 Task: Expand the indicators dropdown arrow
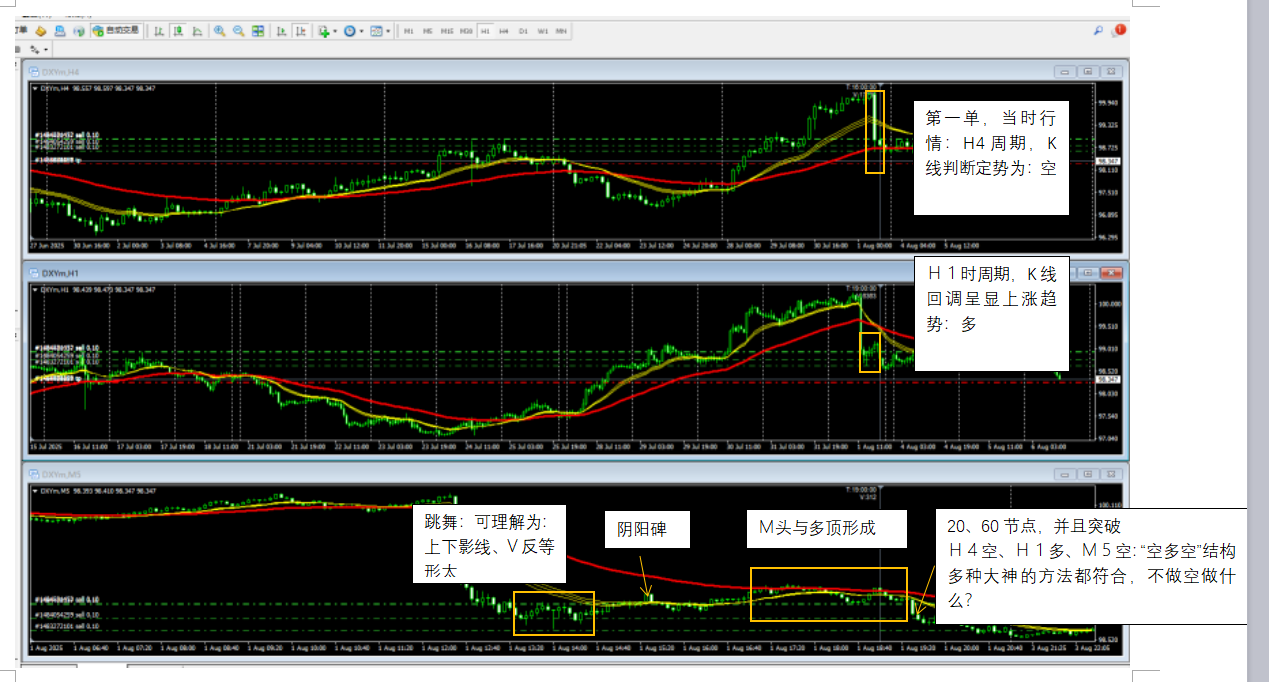tap(336, 31)
